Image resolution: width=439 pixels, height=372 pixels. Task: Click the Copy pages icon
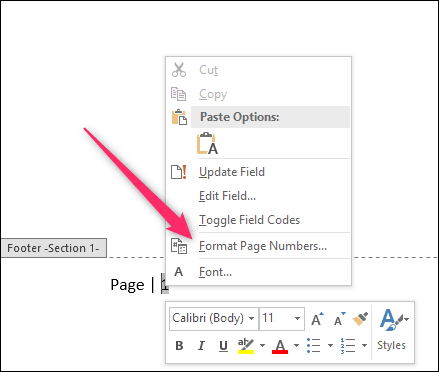tap(179, 94)
